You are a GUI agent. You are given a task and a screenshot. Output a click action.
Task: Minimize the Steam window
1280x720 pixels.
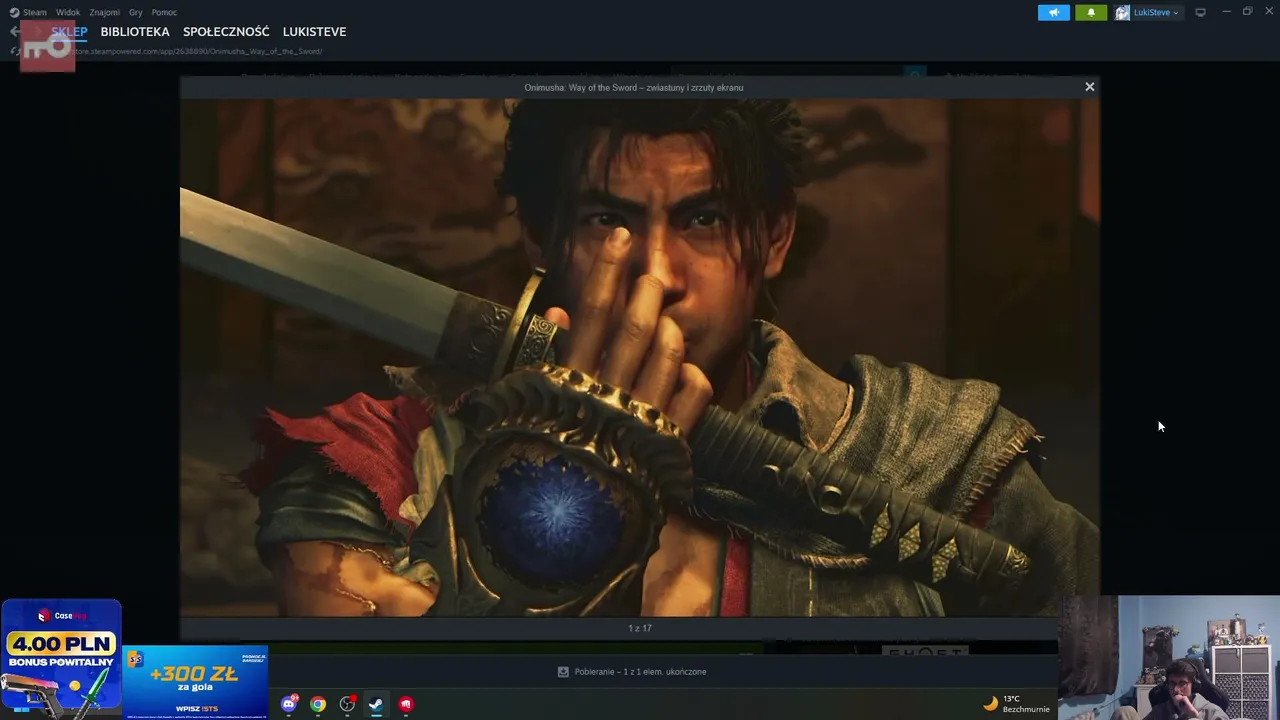click(1226, 12)
